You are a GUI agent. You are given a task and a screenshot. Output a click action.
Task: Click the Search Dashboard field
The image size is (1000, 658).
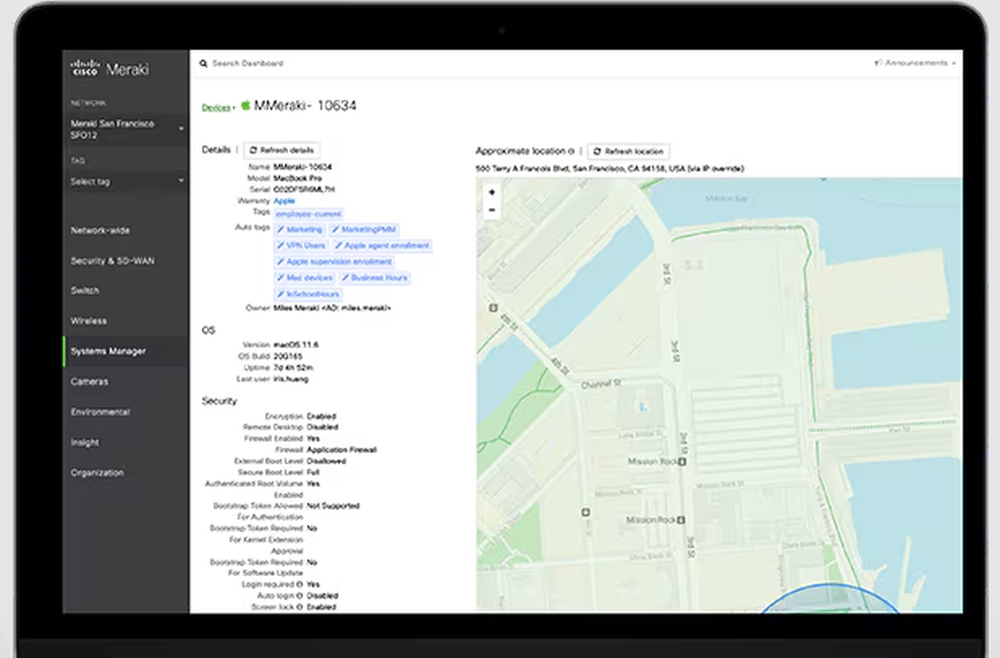(247, 64)
